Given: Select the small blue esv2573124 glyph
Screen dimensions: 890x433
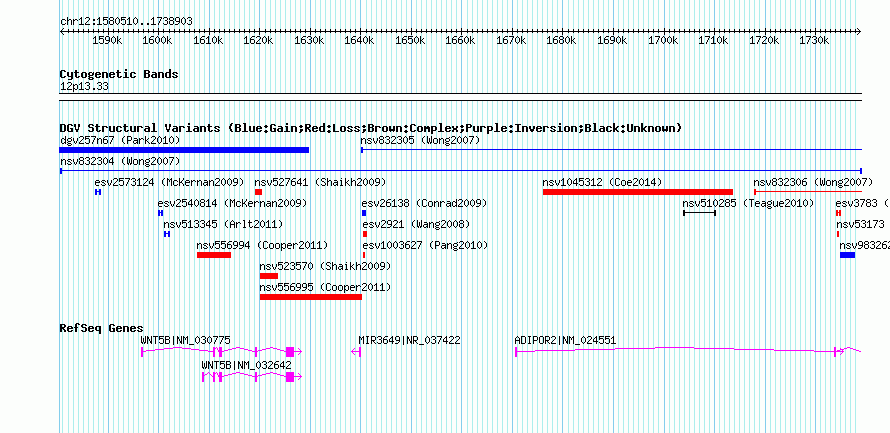Looking at the screenshot, I should tap(98, 192).
